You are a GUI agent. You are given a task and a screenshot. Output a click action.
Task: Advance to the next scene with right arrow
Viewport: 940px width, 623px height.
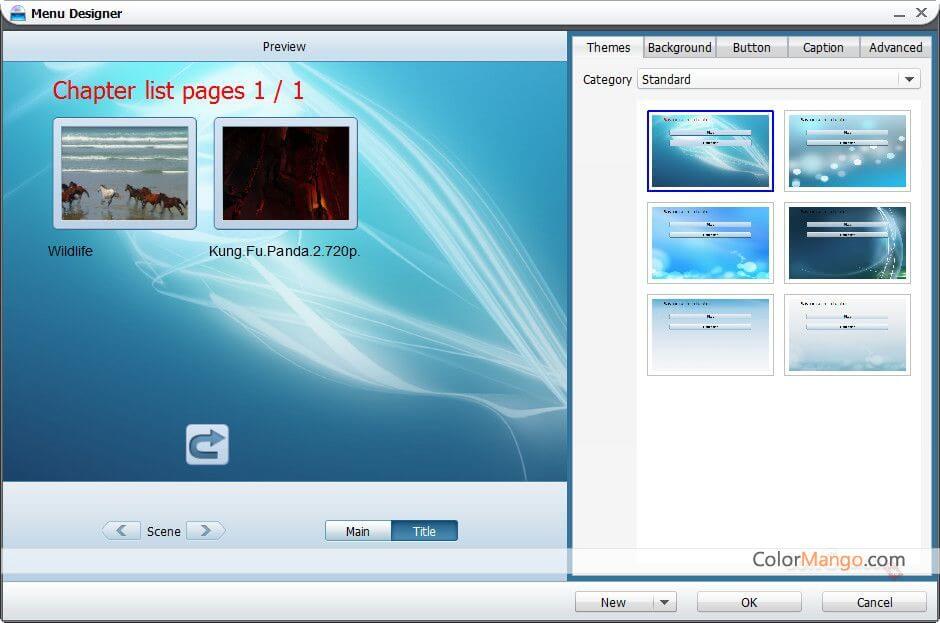(205, 531)
